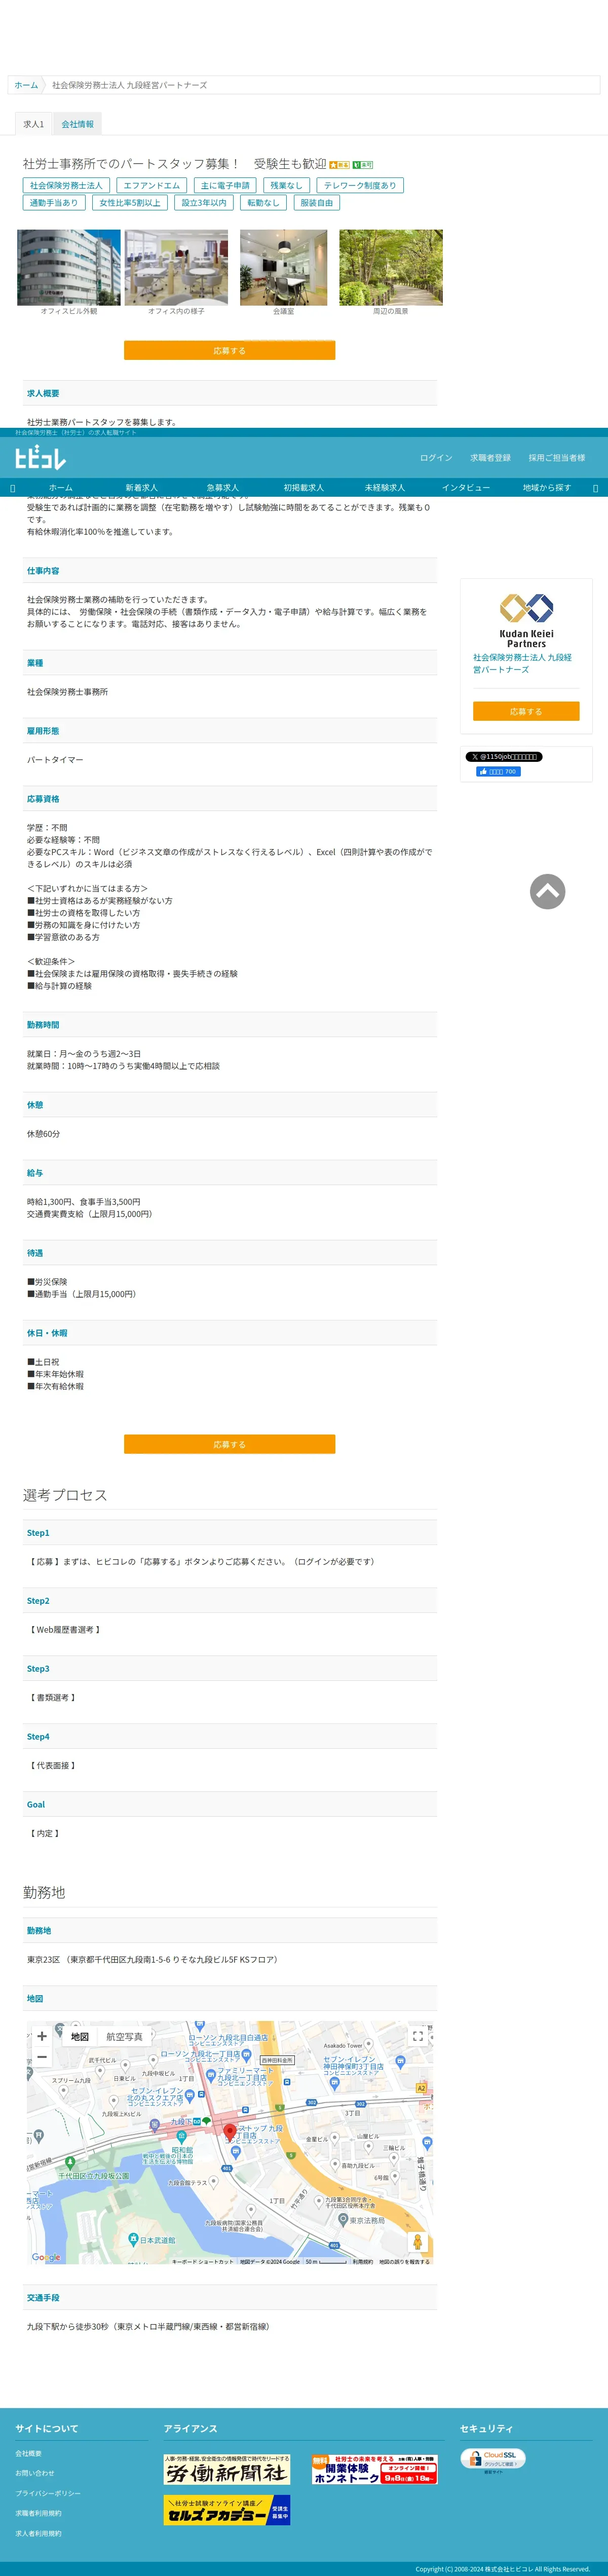608x2576 pixels.
Task: Click the 設立3年以内 tag
Action: (x=204, y=203)
